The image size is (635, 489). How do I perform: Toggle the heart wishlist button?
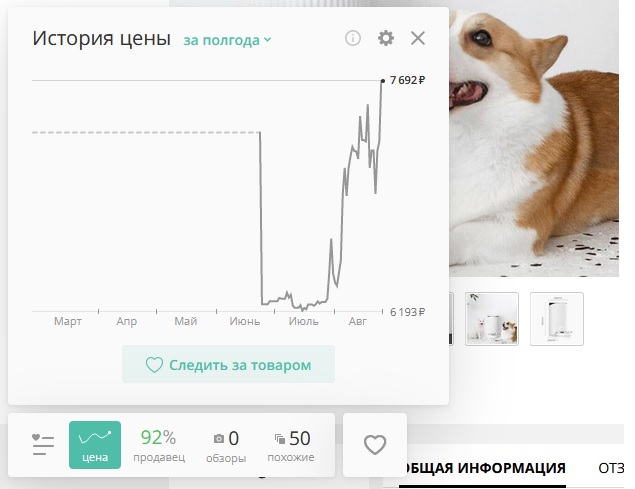click(375, 445)
